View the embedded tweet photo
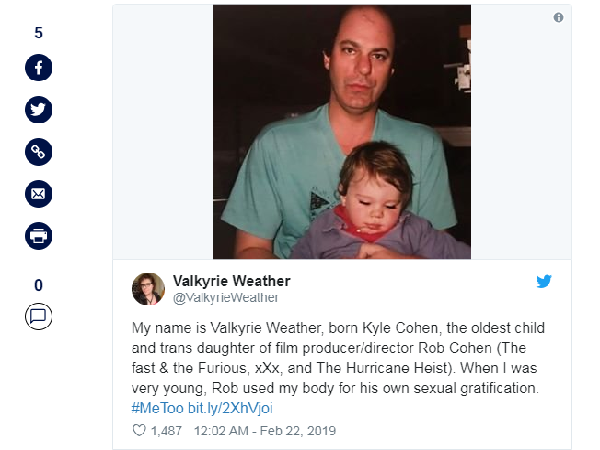Viewport: 600px width, 450px height. click(x=342, y=132)
